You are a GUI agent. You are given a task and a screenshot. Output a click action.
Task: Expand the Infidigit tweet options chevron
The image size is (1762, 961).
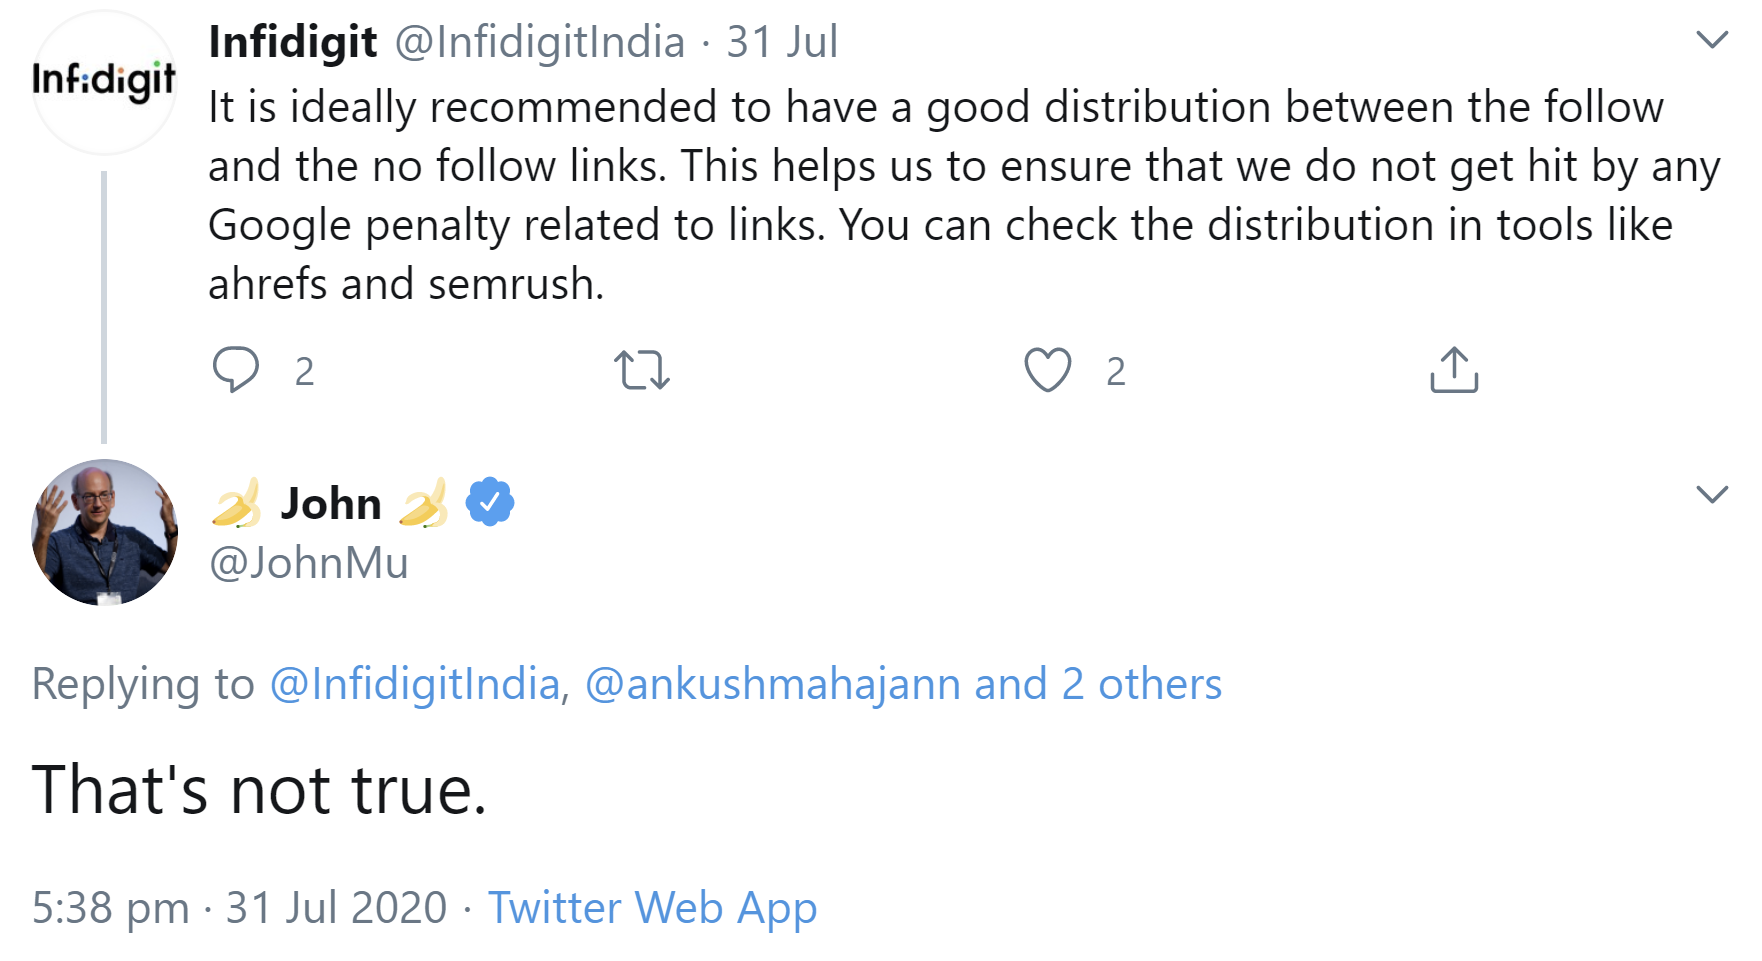pos(1712,40)
